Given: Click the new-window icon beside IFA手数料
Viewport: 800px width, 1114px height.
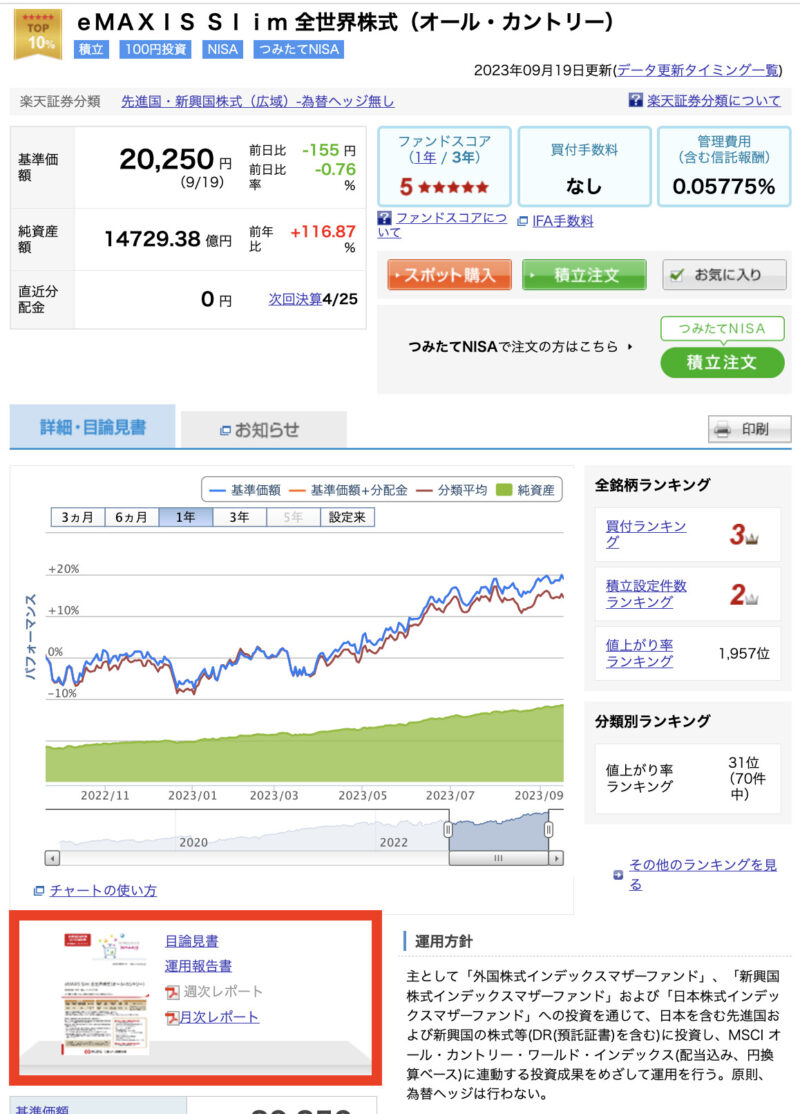Looking at the screenshot, I should (522, 222).
